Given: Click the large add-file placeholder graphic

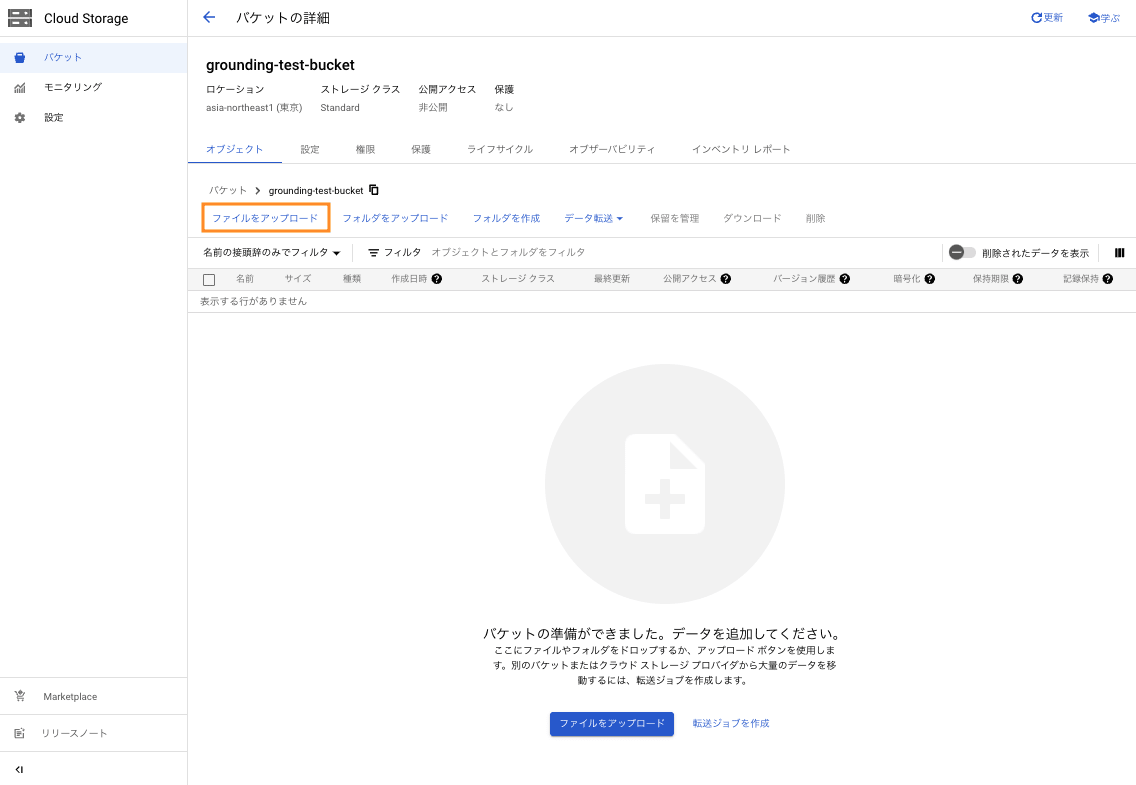Looking at the screenshot, I should pyautogui.click(x=665, y=484).
